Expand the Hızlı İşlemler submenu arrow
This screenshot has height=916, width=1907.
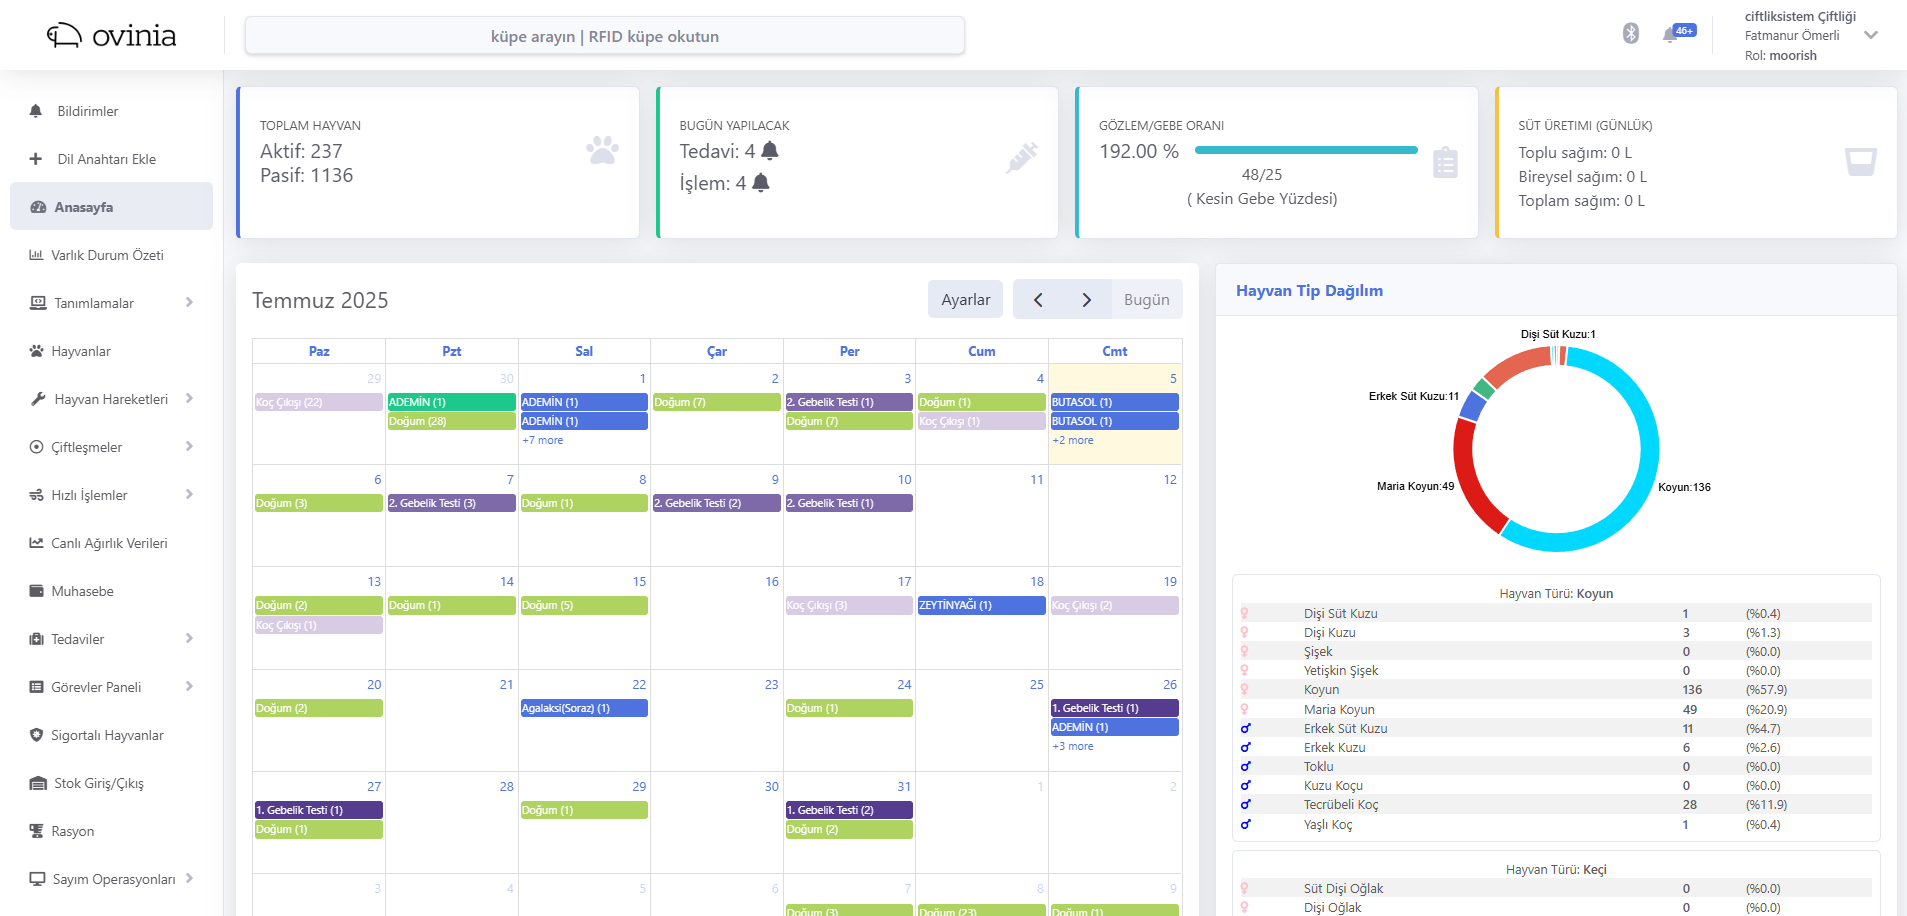189,494
